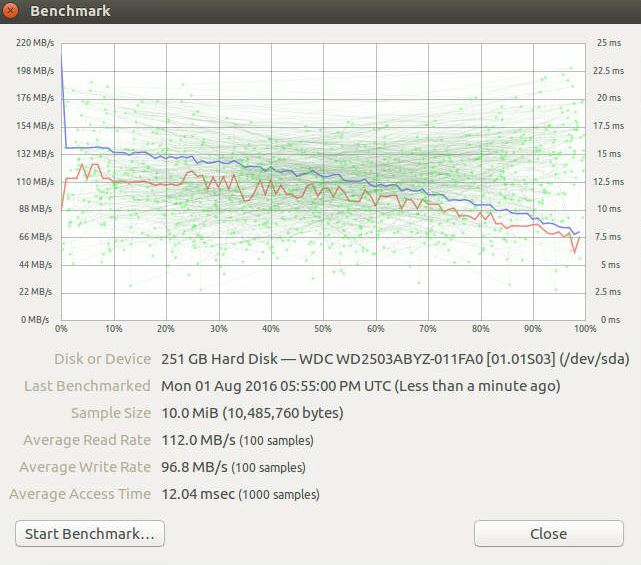The height and width of the screenshot is (565, 641).
Task: Click the 154 MB/s axis label
Action: coord(35,126)
